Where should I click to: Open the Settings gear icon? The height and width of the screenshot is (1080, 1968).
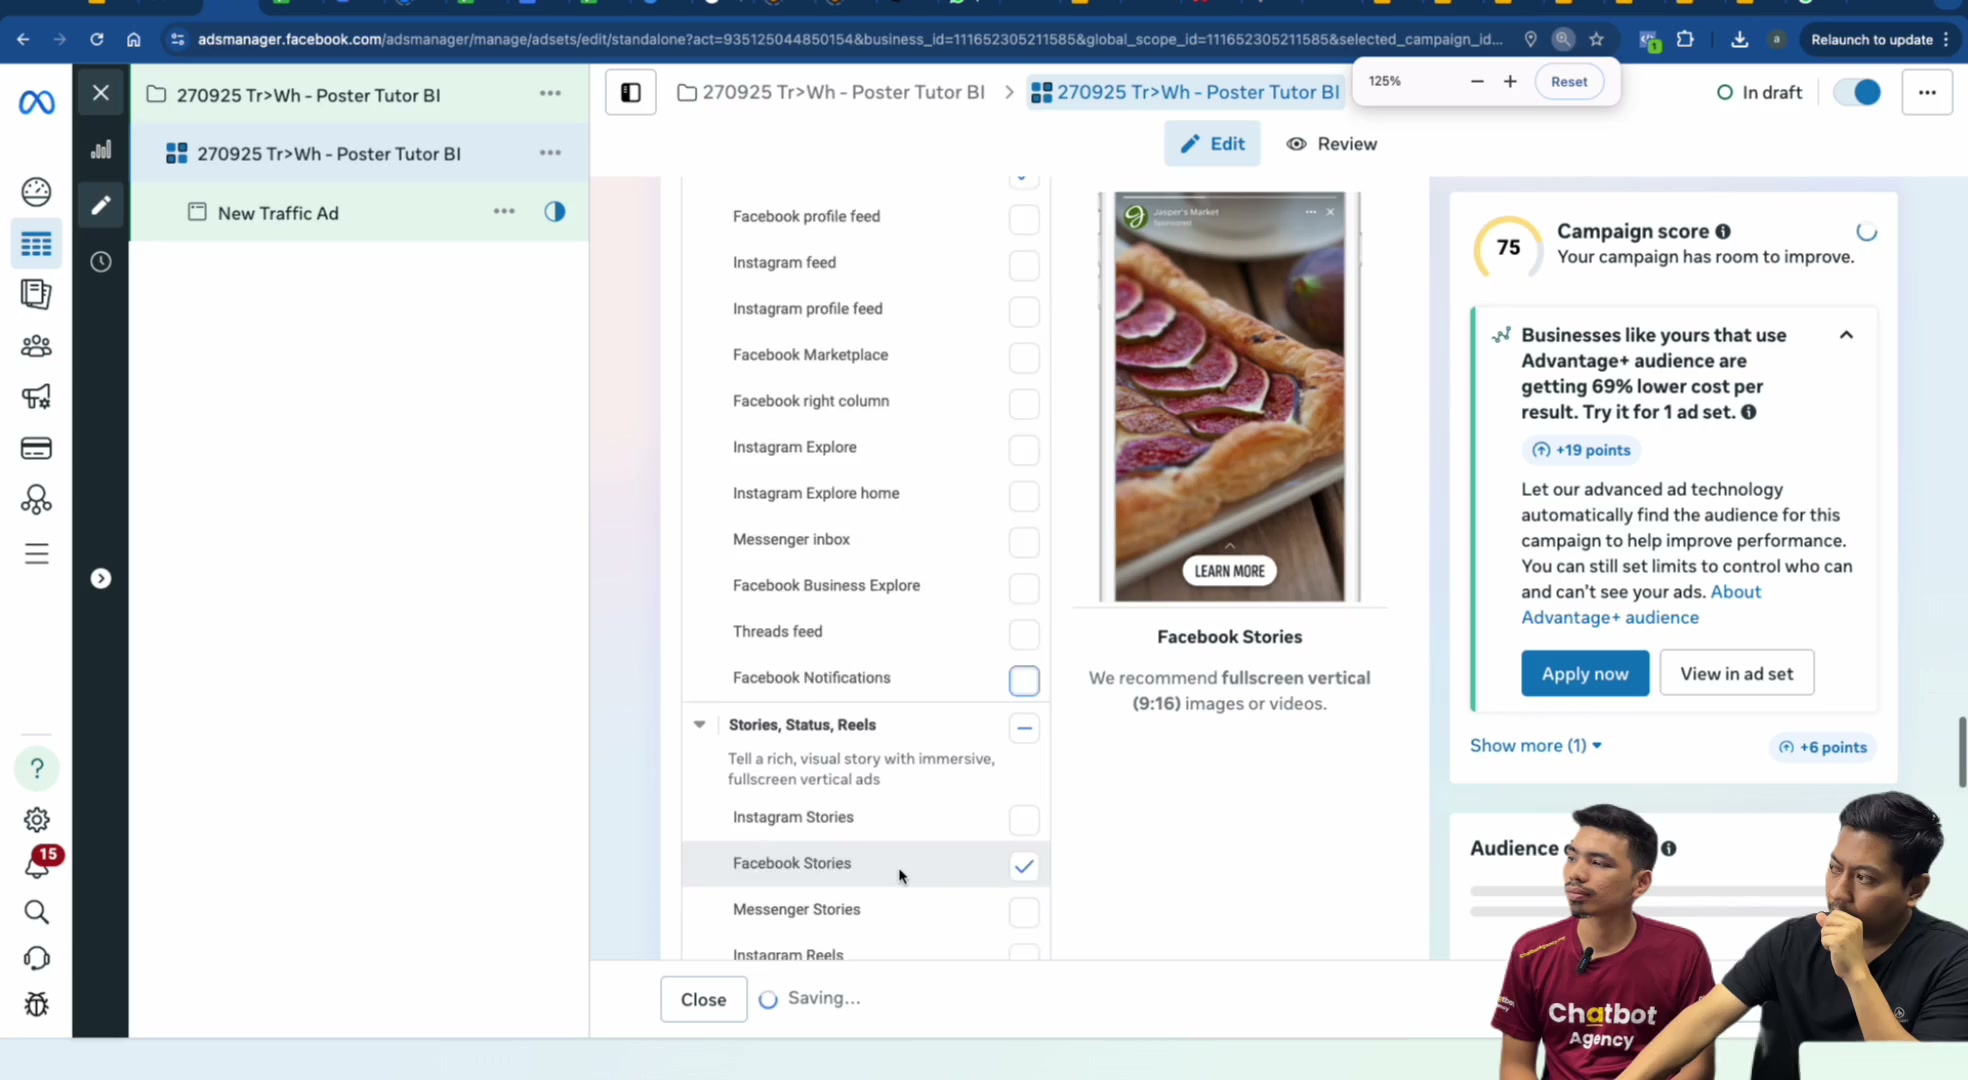click(x=36, y=820)
